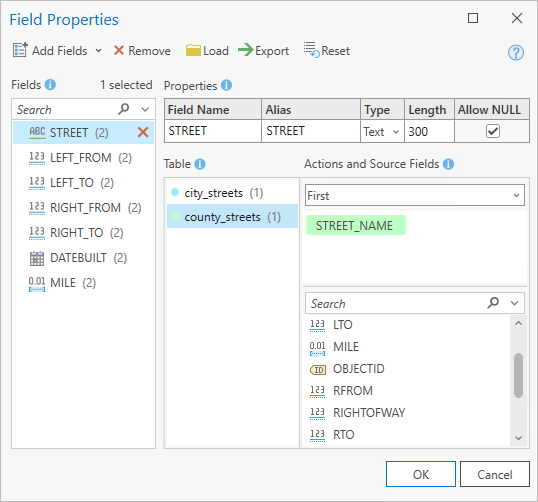Screen dimensions: 538x502
Task: Remove STREET field with its red X
Action: pyautogui.click(x=143, y=132)
